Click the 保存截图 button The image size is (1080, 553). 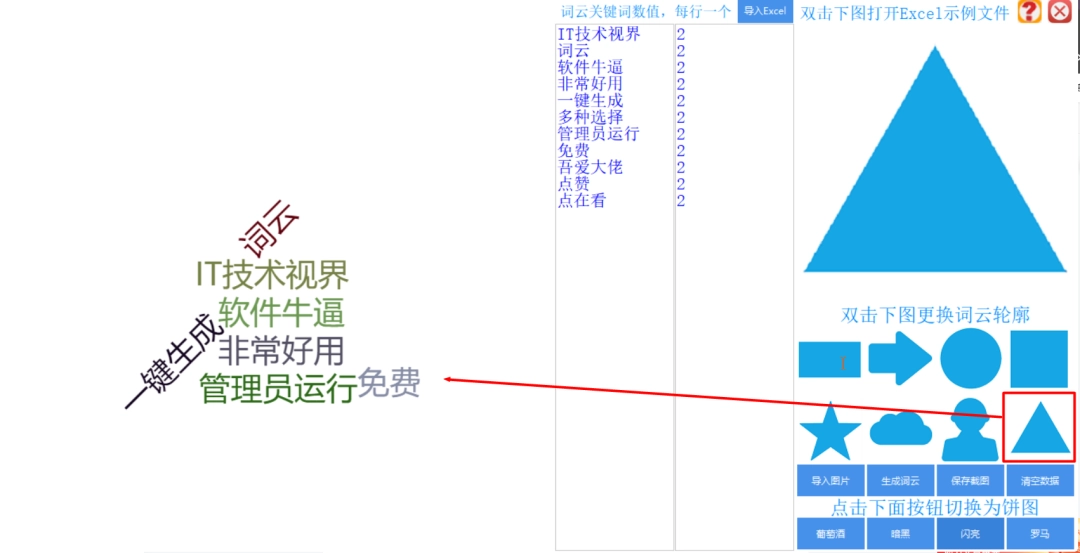tap(970, 481)
